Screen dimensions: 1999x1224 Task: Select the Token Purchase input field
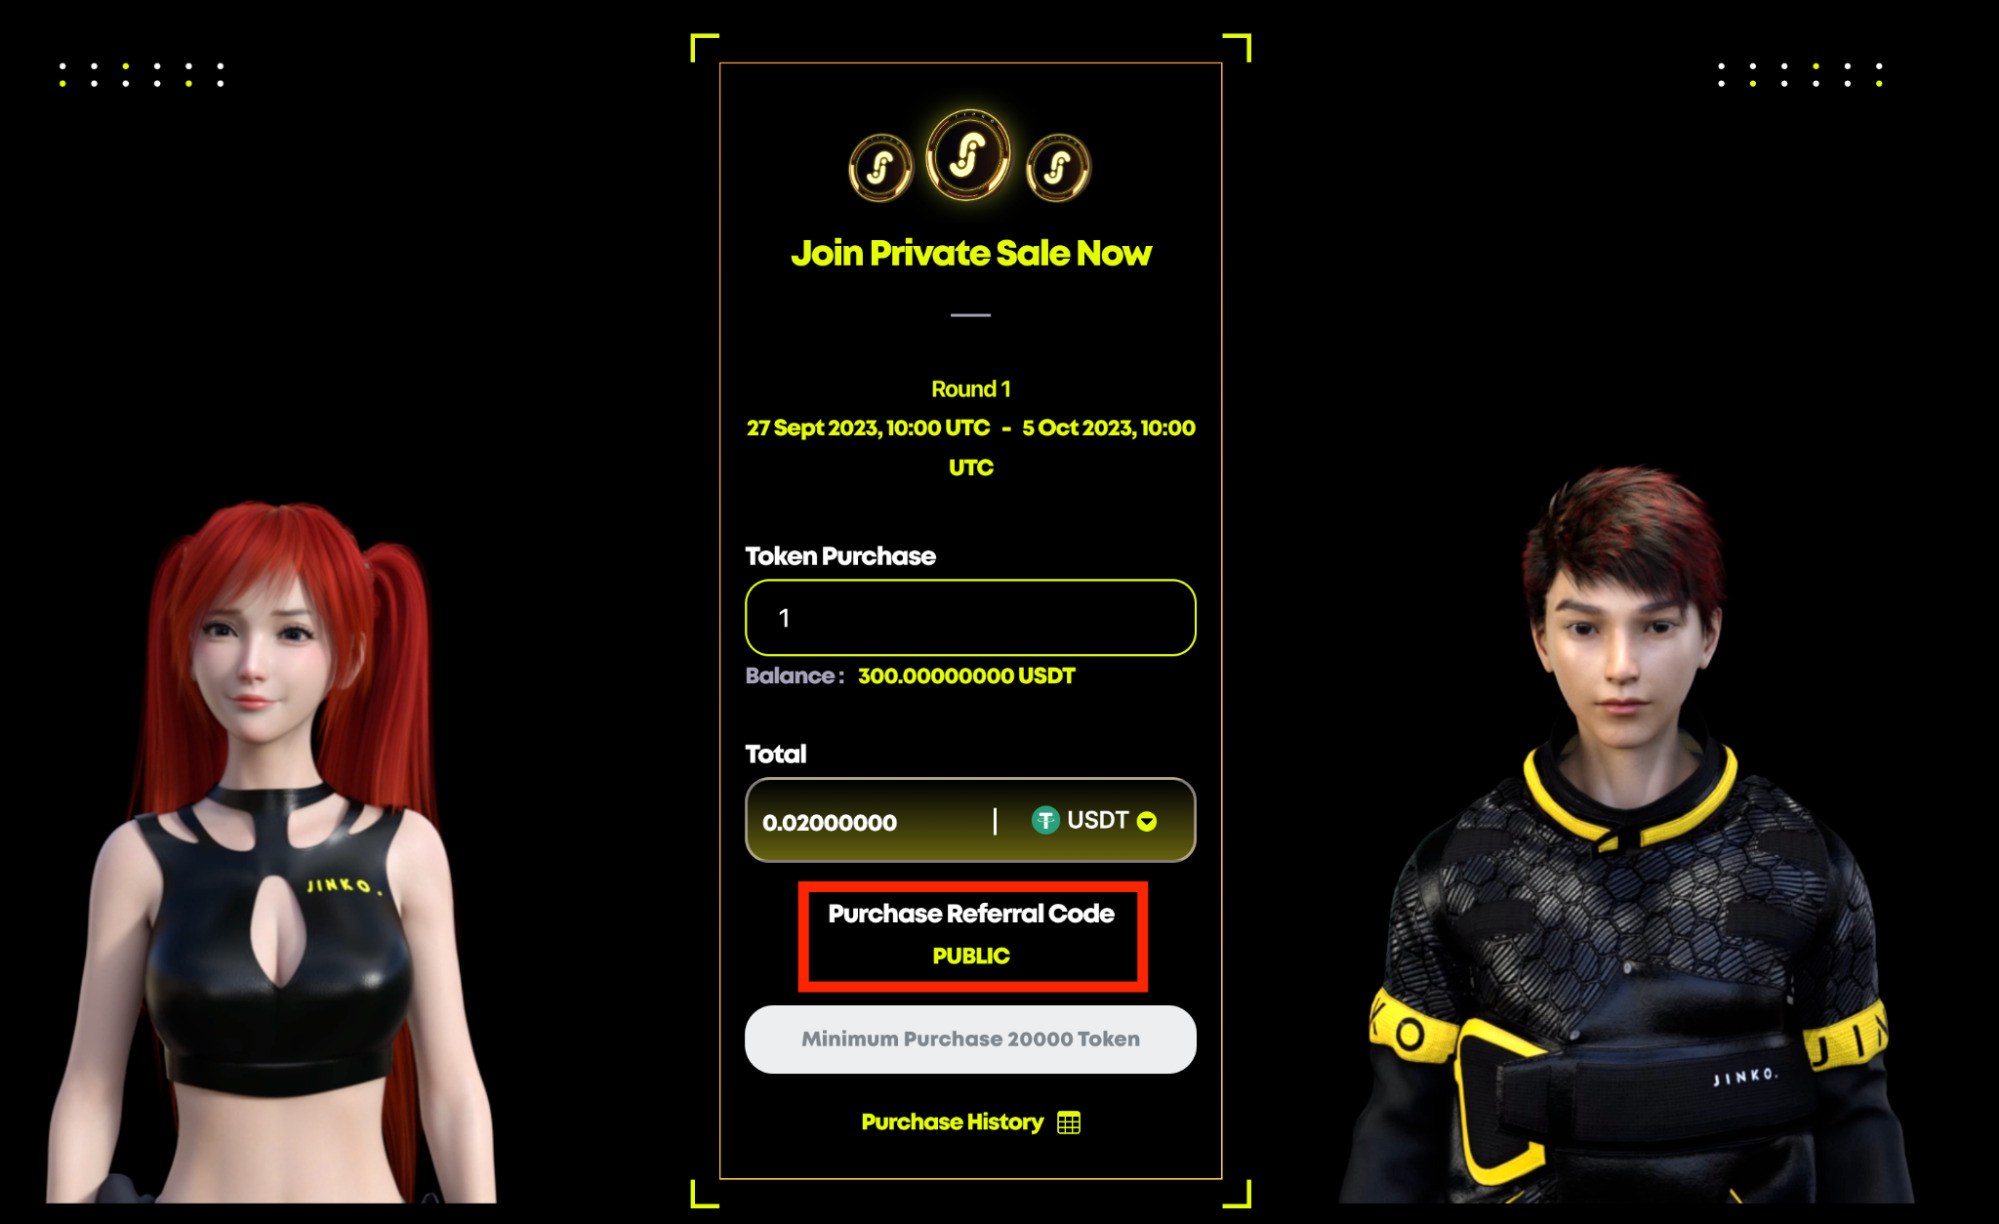[x=970, y=617]
